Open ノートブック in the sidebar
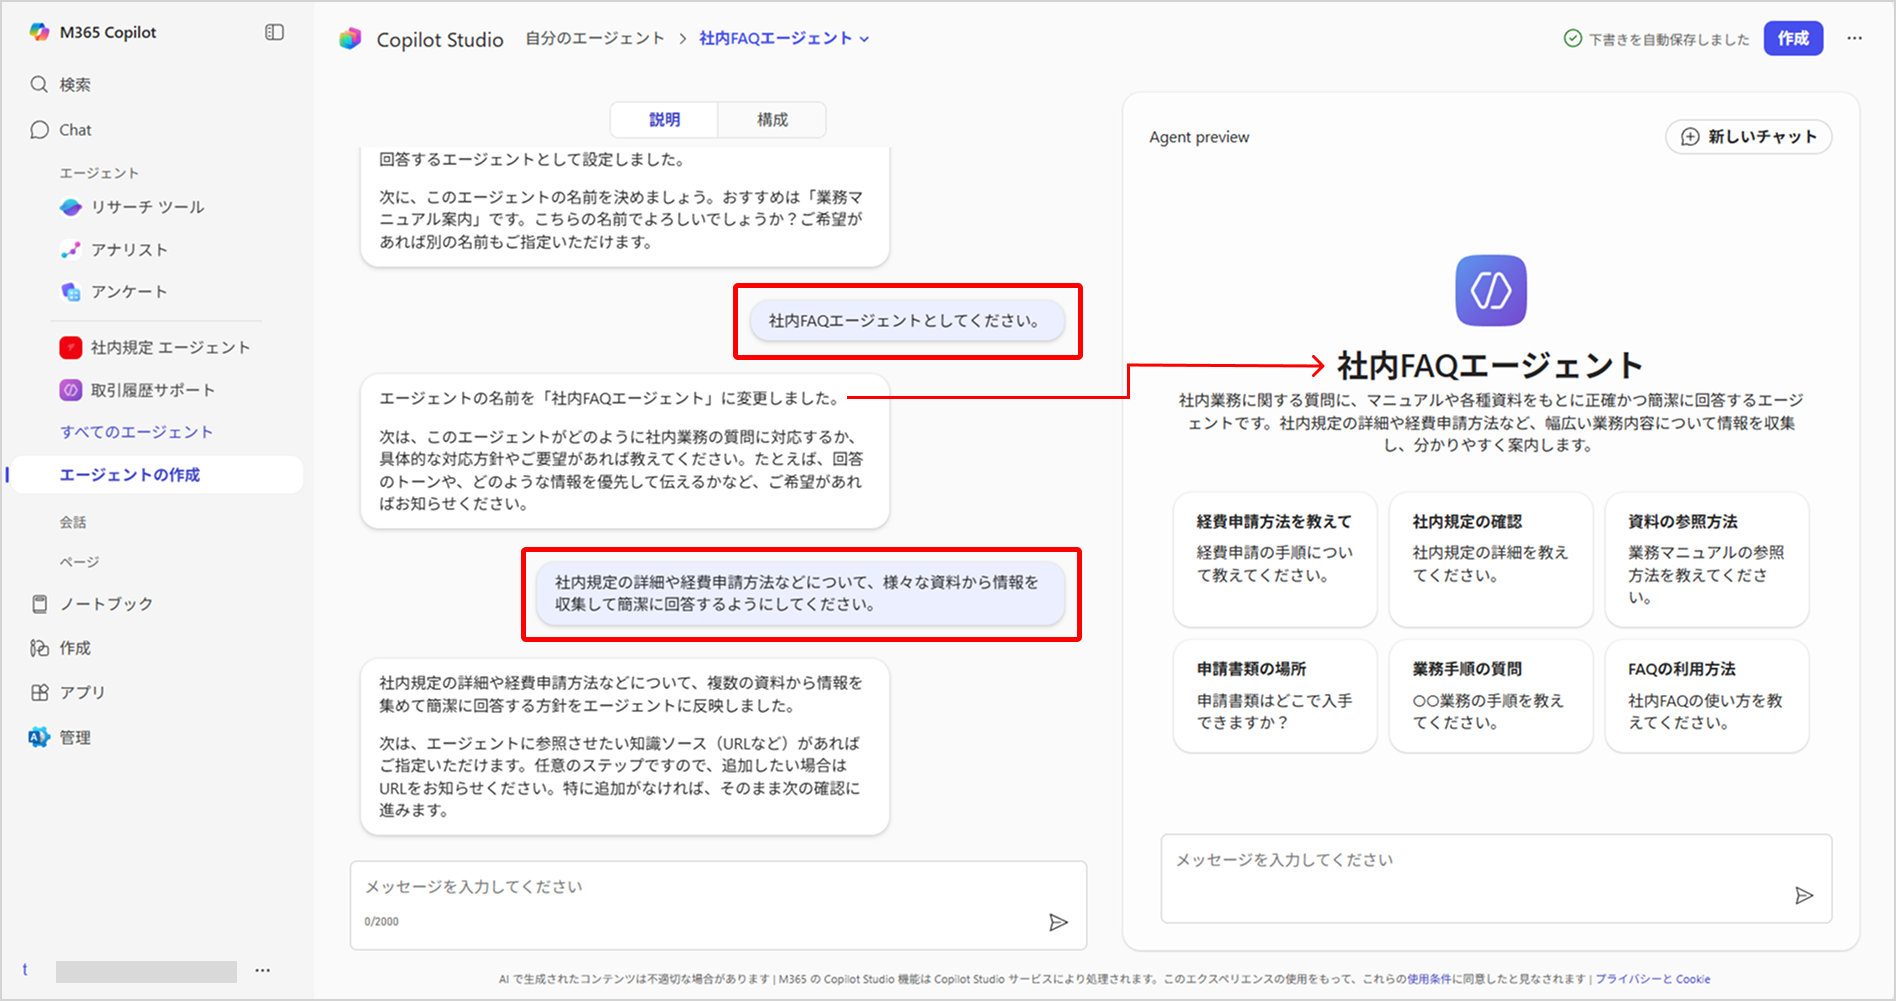The height and width of the screenshot is (1001, 1896). coord(106,604)
